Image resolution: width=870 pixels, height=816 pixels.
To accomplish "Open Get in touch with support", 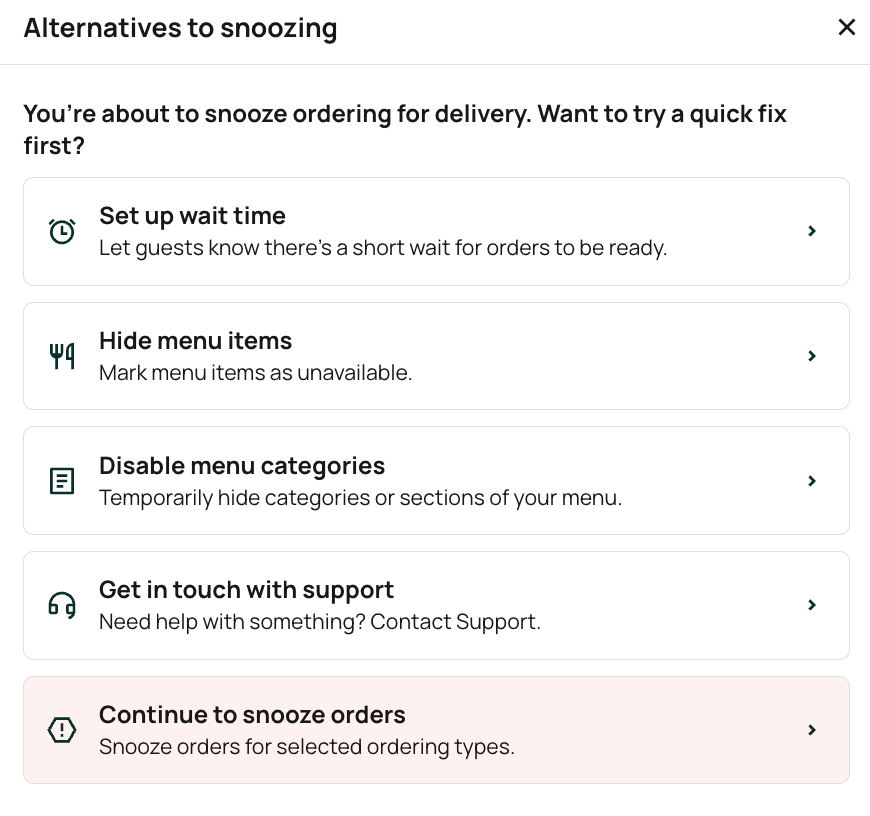I will tap(246, 590).
